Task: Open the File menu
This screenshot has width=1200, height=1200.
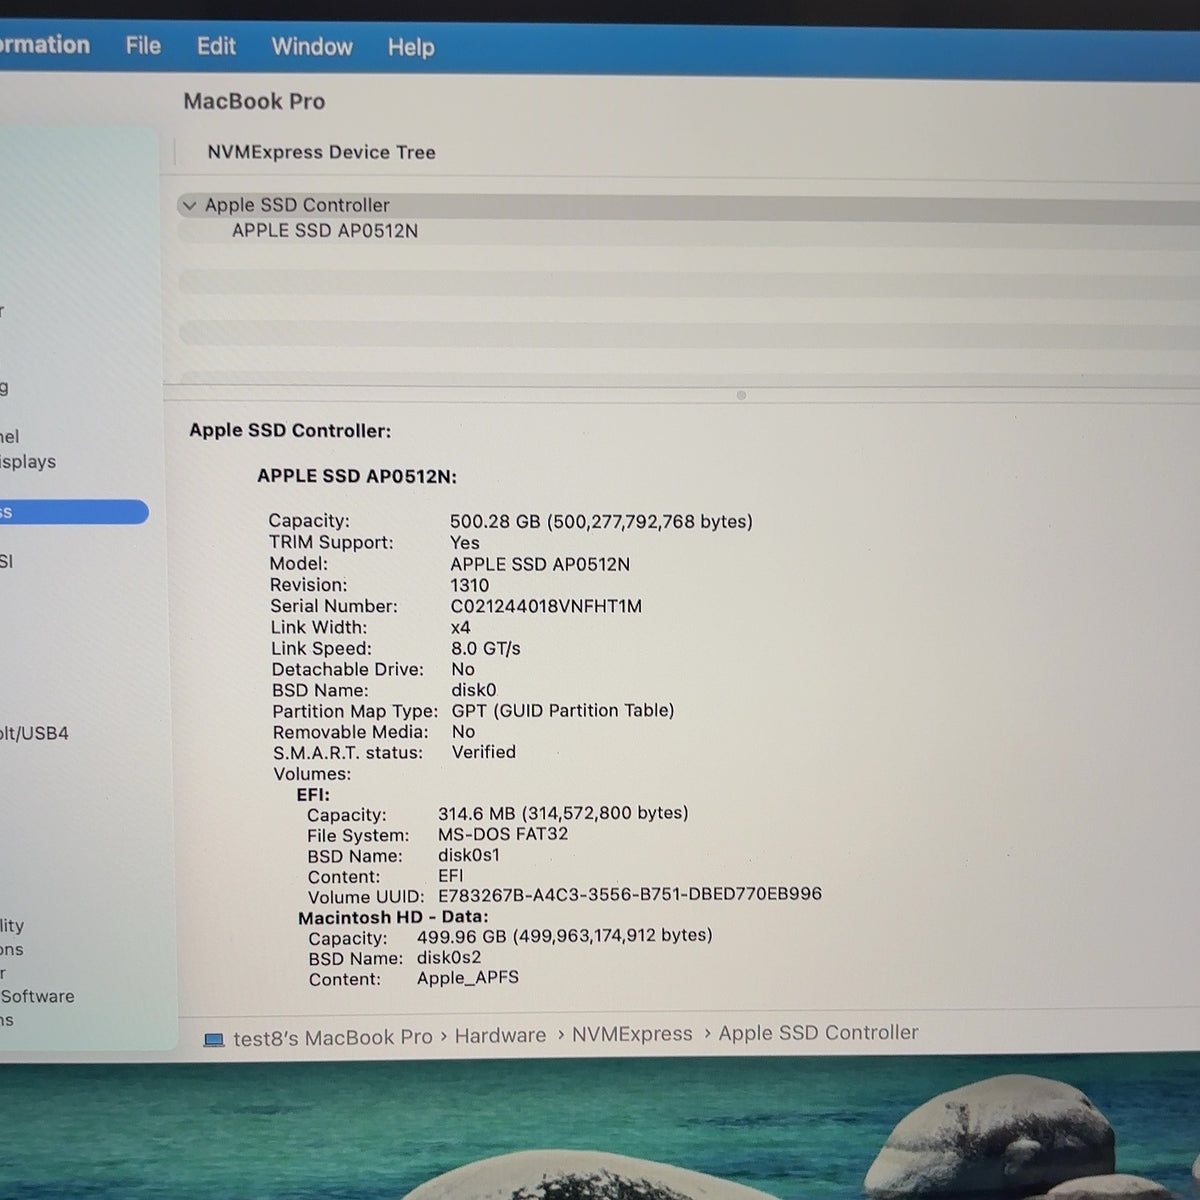Action: pyautogui.click(x=143, y=45)
